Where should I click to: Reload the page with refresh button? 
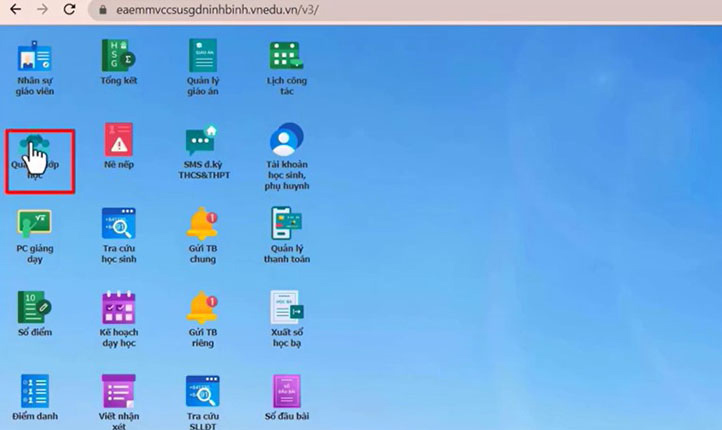70,9
